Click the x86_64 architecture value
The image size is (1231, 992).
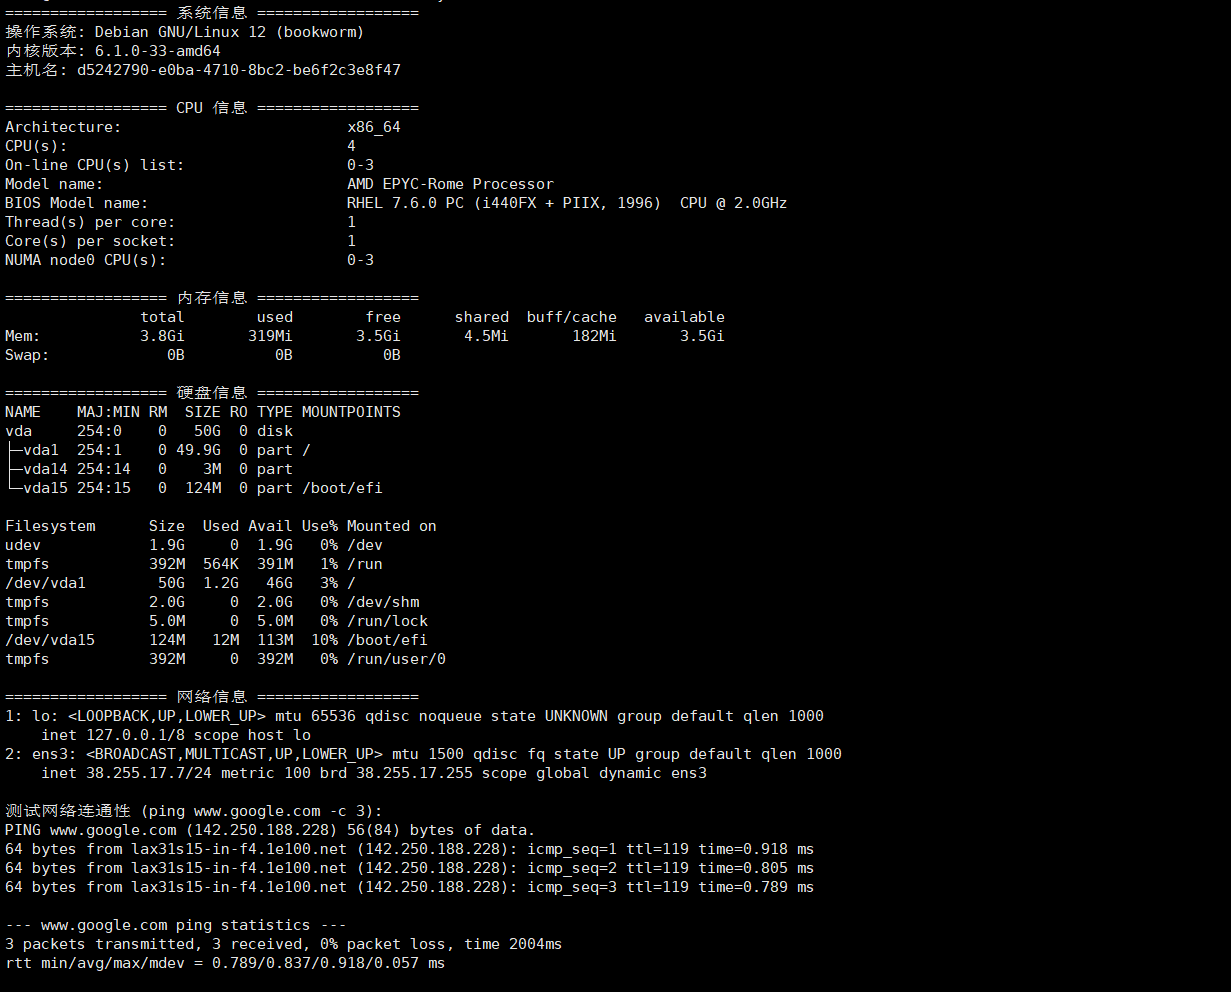[374, 127]
